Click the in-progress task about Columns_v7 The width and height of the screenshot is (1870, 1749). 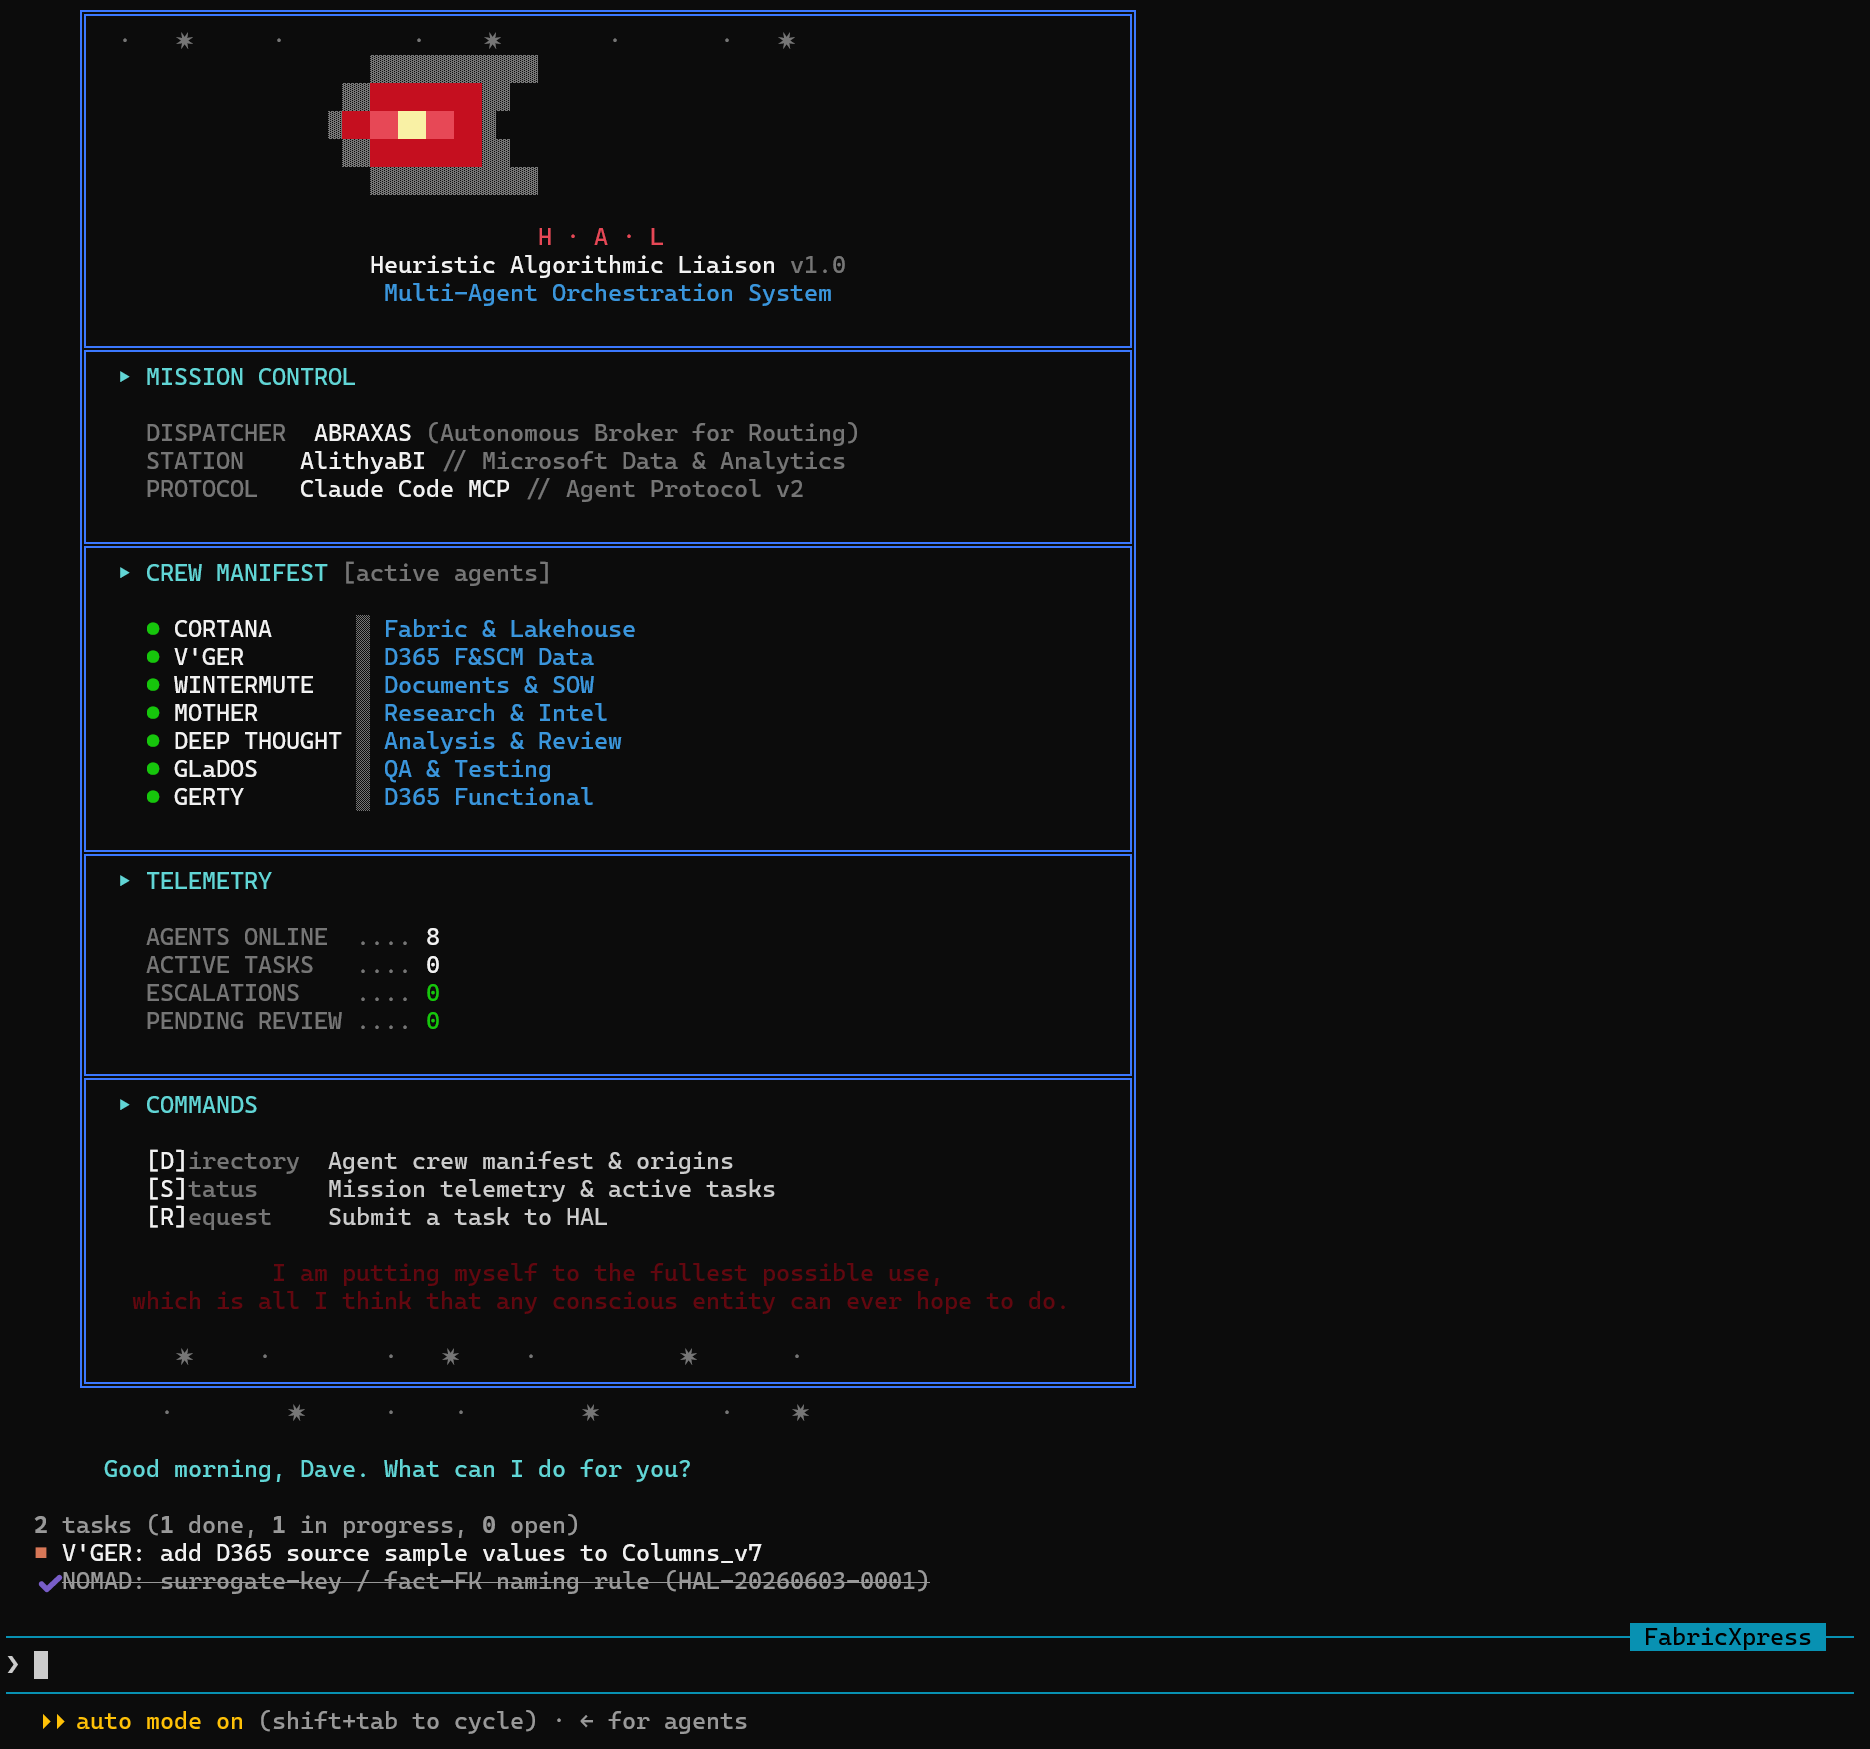coord(412,1553)
